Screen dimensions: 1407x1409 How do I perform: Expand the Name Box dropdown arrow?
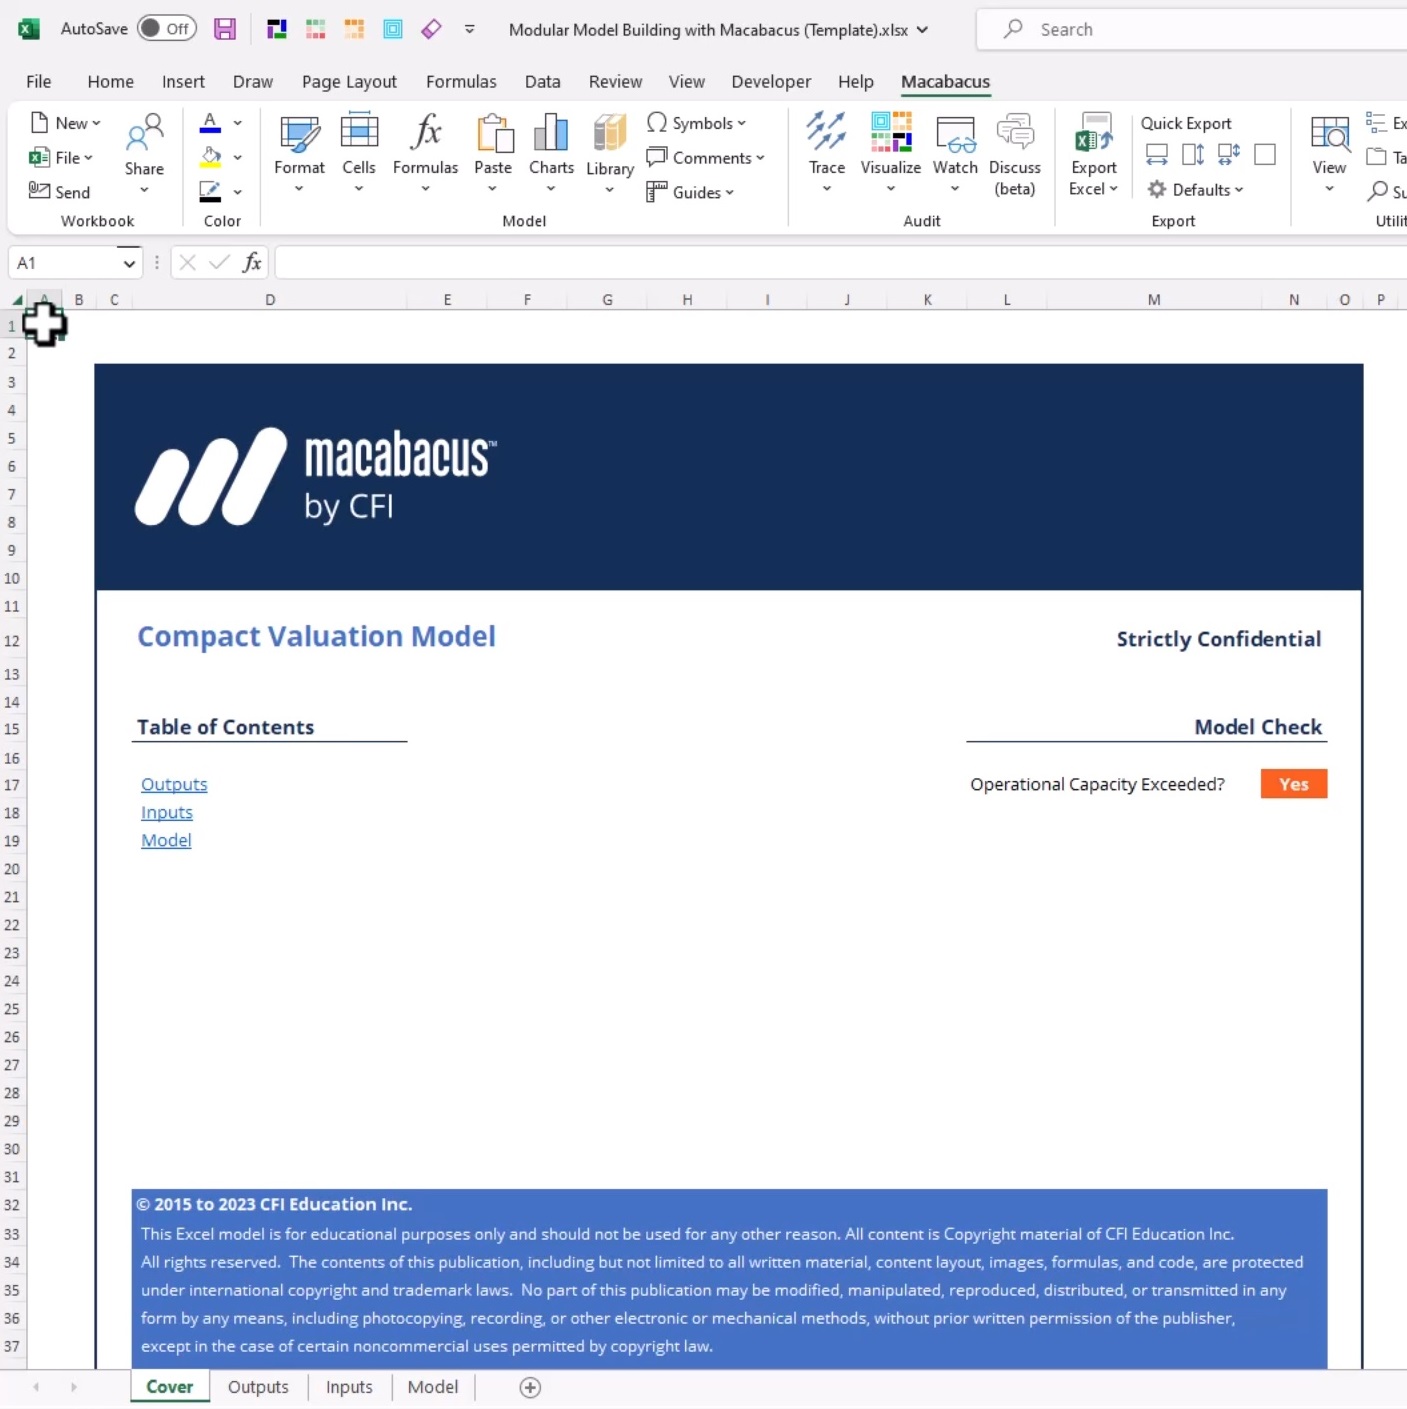pos(129,263)
